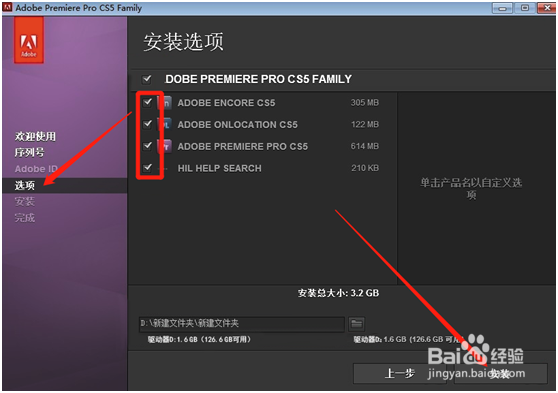This screenshot has height=393, width=558.
Task: Minimize the installer window
Action: [x=502, y=8]
